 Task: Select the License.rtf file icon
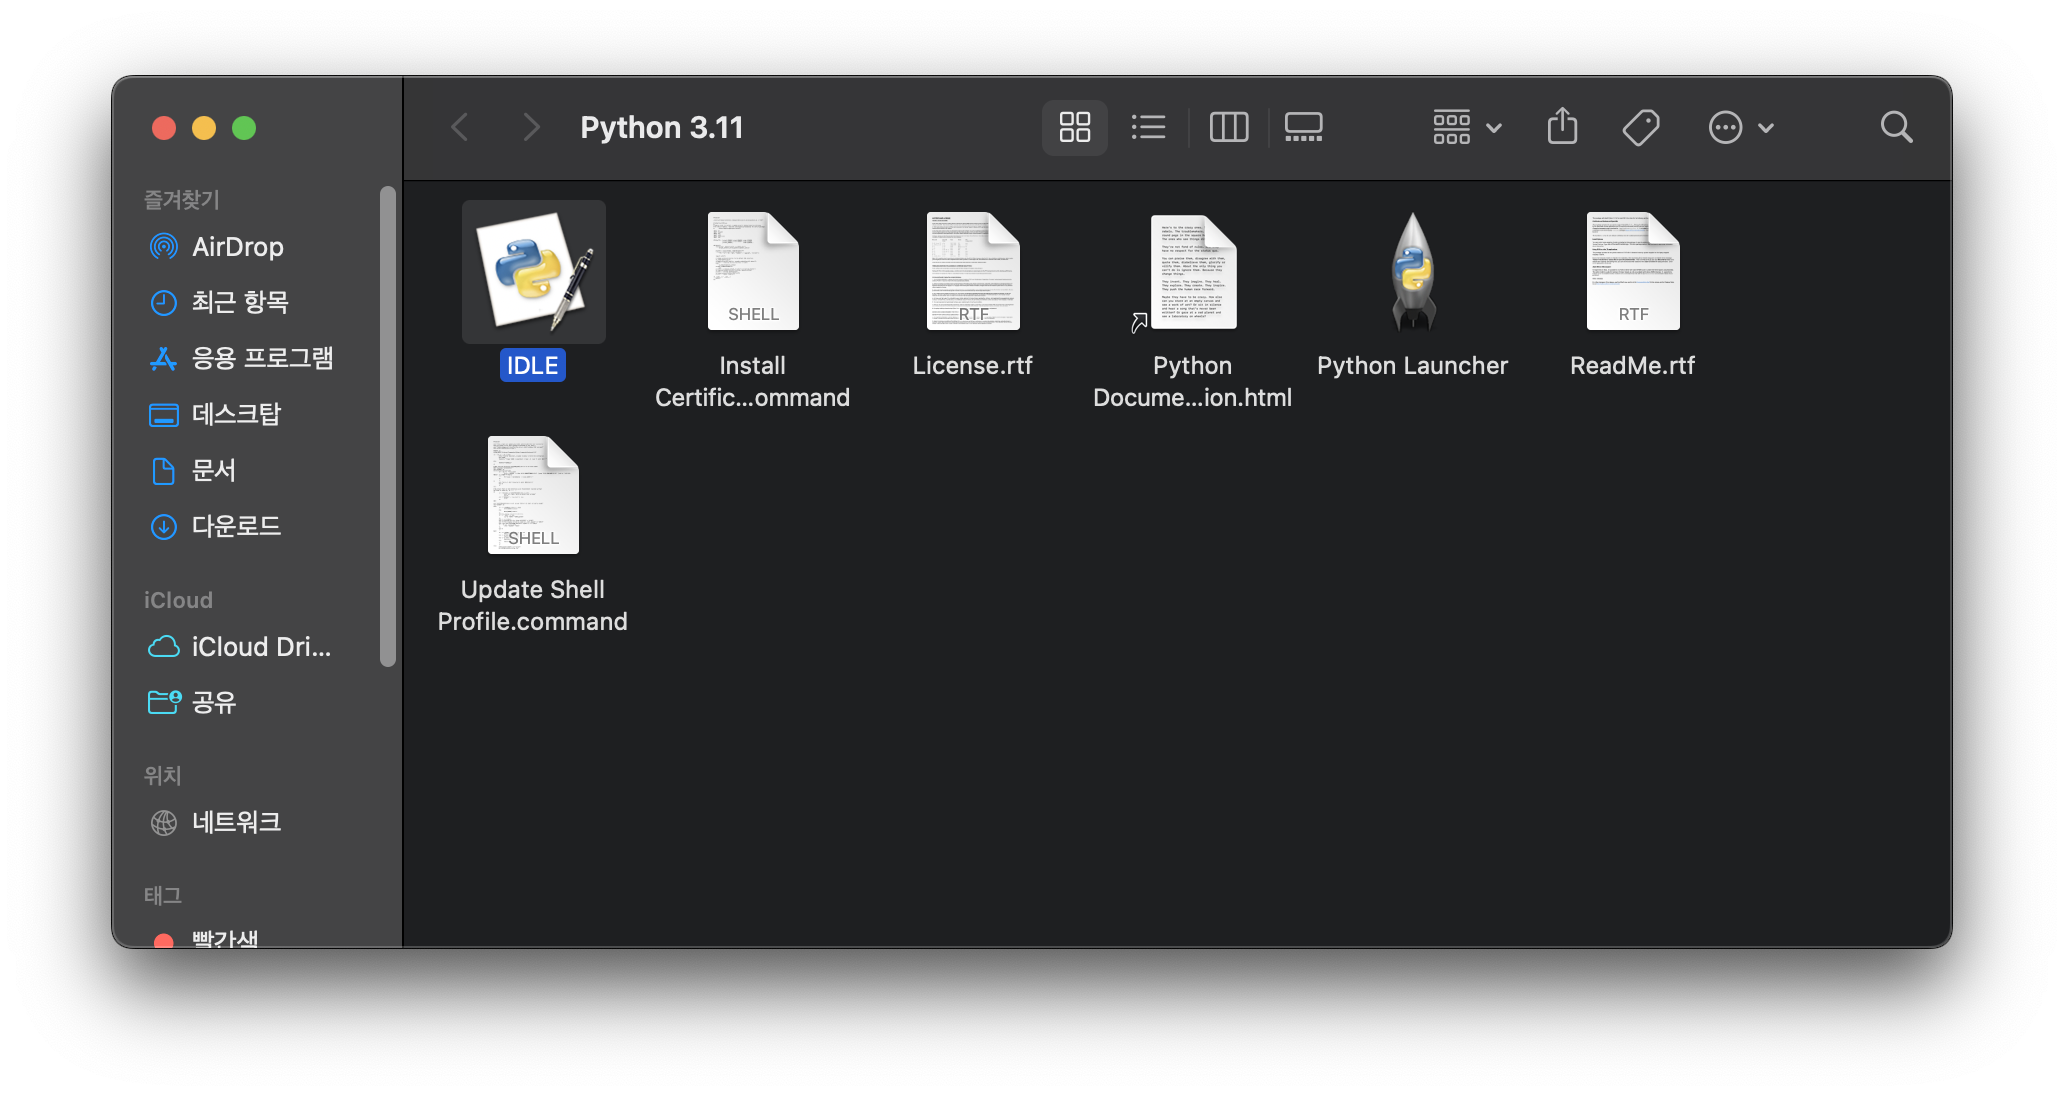972,272
